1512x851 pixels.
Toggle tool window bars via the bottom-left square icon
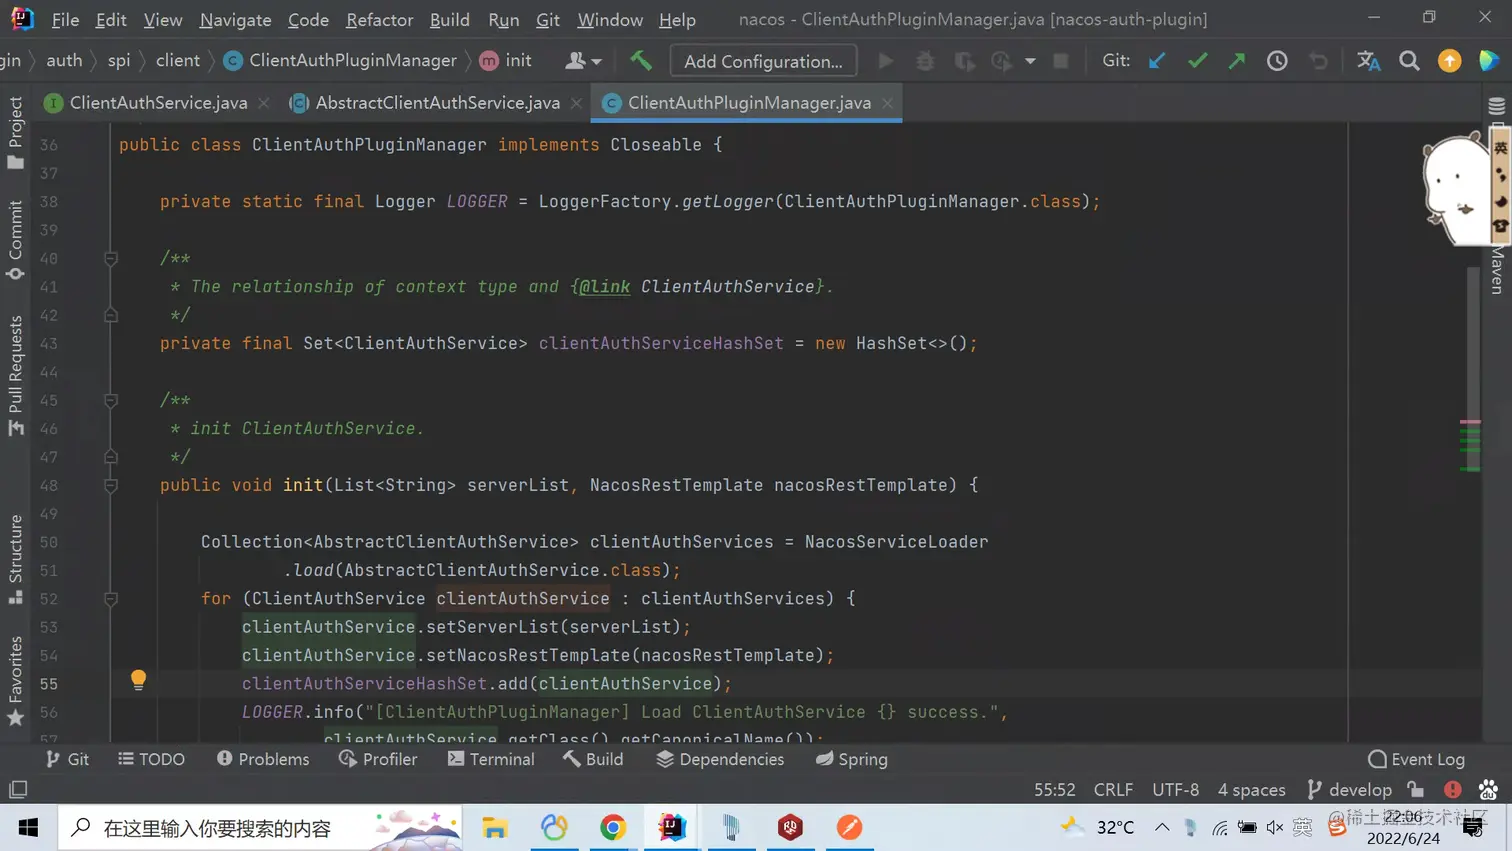tap(18, 789)
